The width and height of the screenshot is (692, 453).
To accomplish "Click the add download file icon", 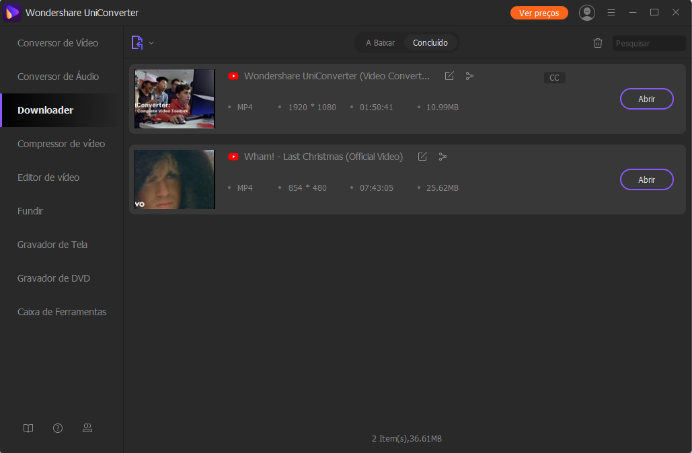I will [137, 43].
